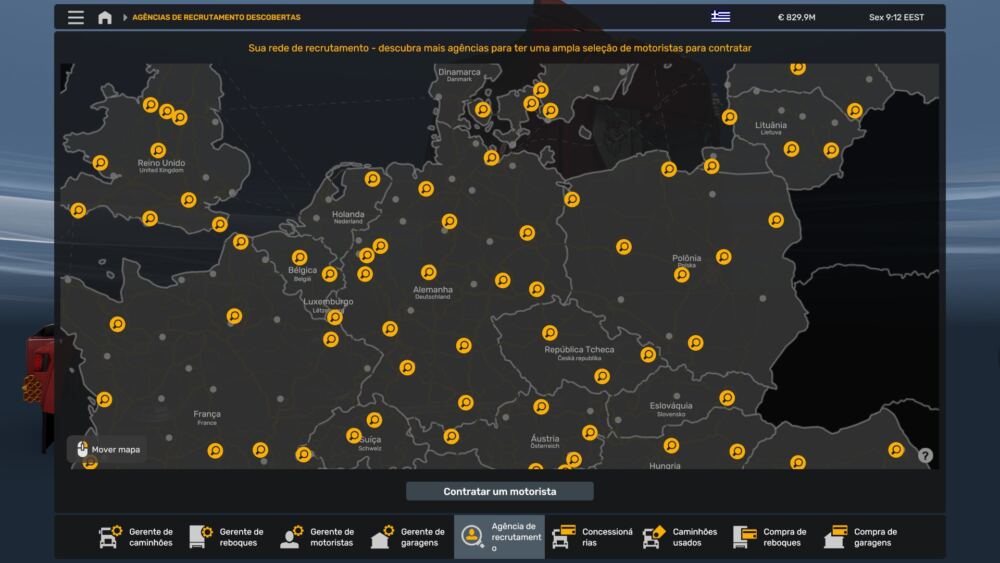Go to the home screen icon
This screenshot has height=563, width=1000.
(105, 17)
